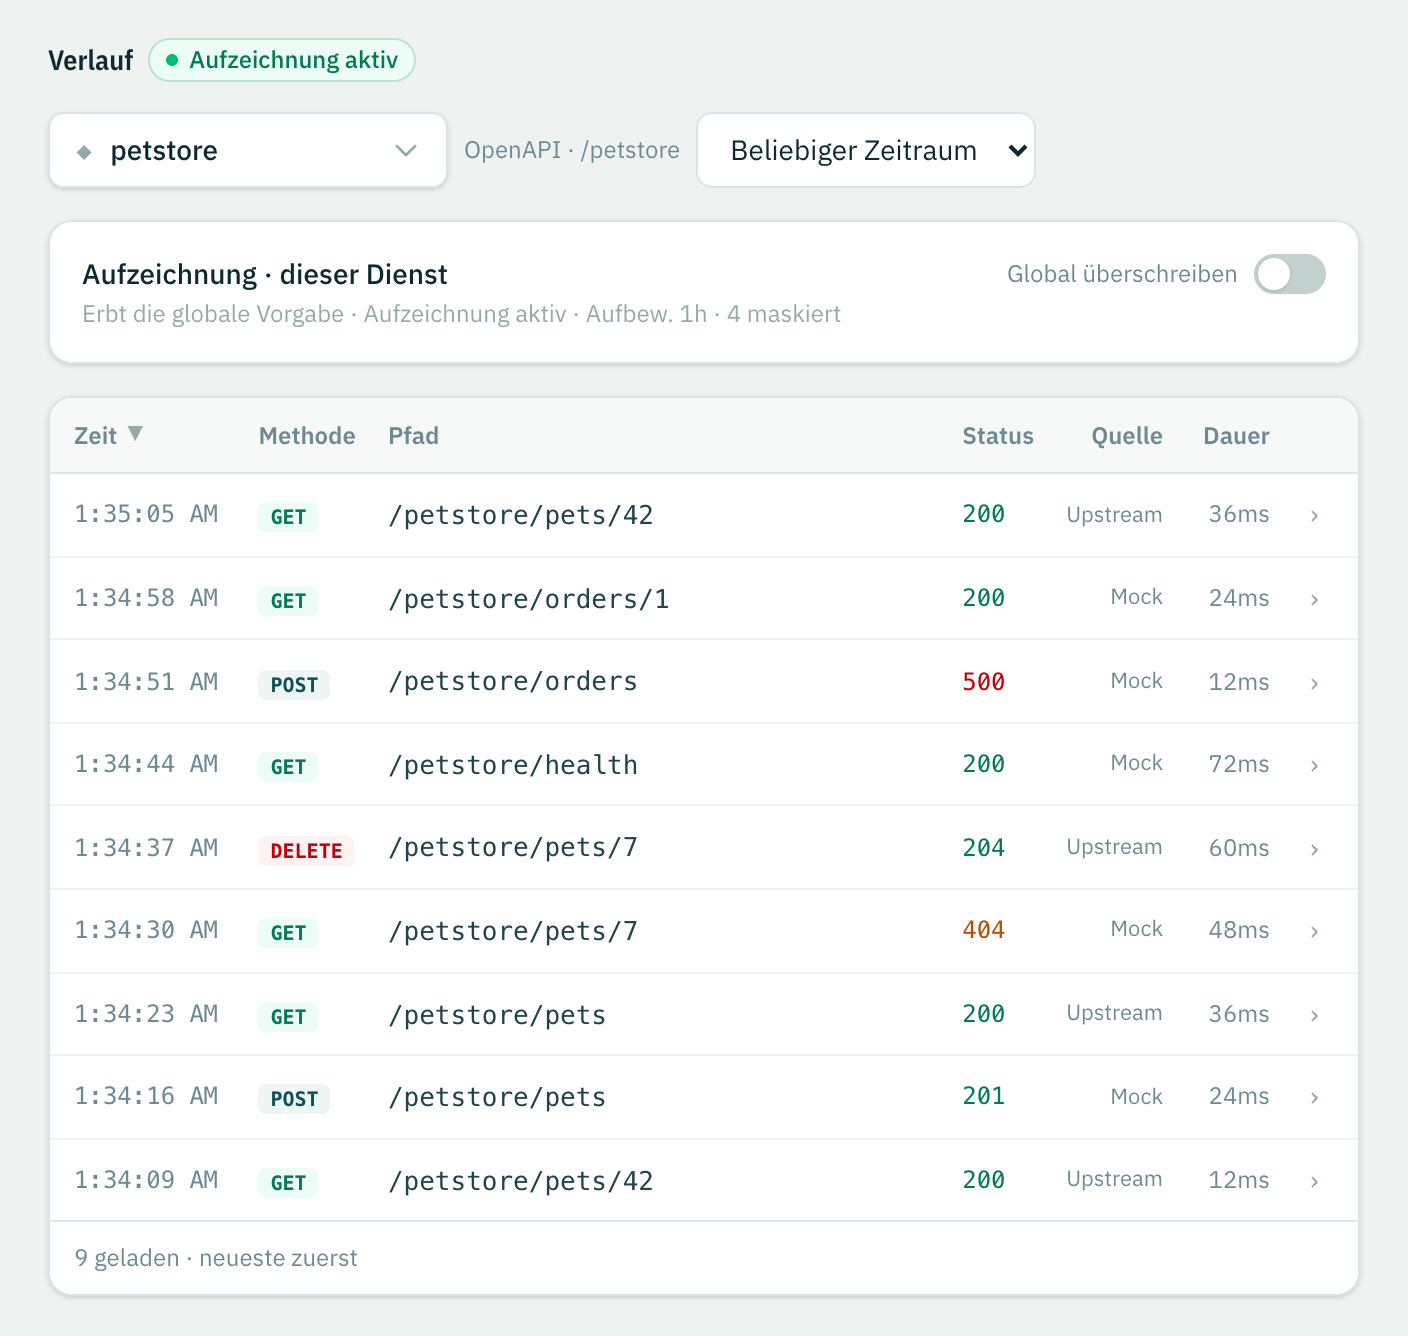This screenshot has width=1408, height=1336.
Task: Click the 48ms duration value
Action: [1239, 930]
